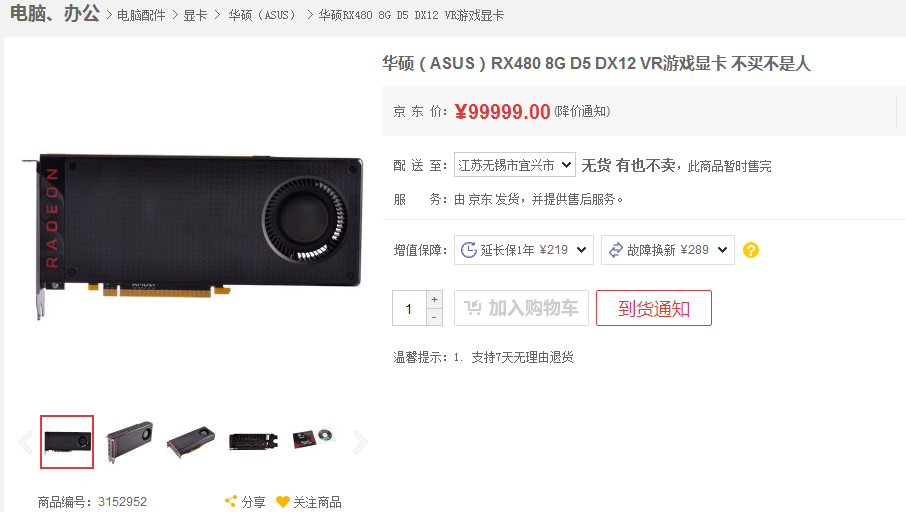
Task: Click the yellow question mark help icon
Action: (x=751, y=250)
